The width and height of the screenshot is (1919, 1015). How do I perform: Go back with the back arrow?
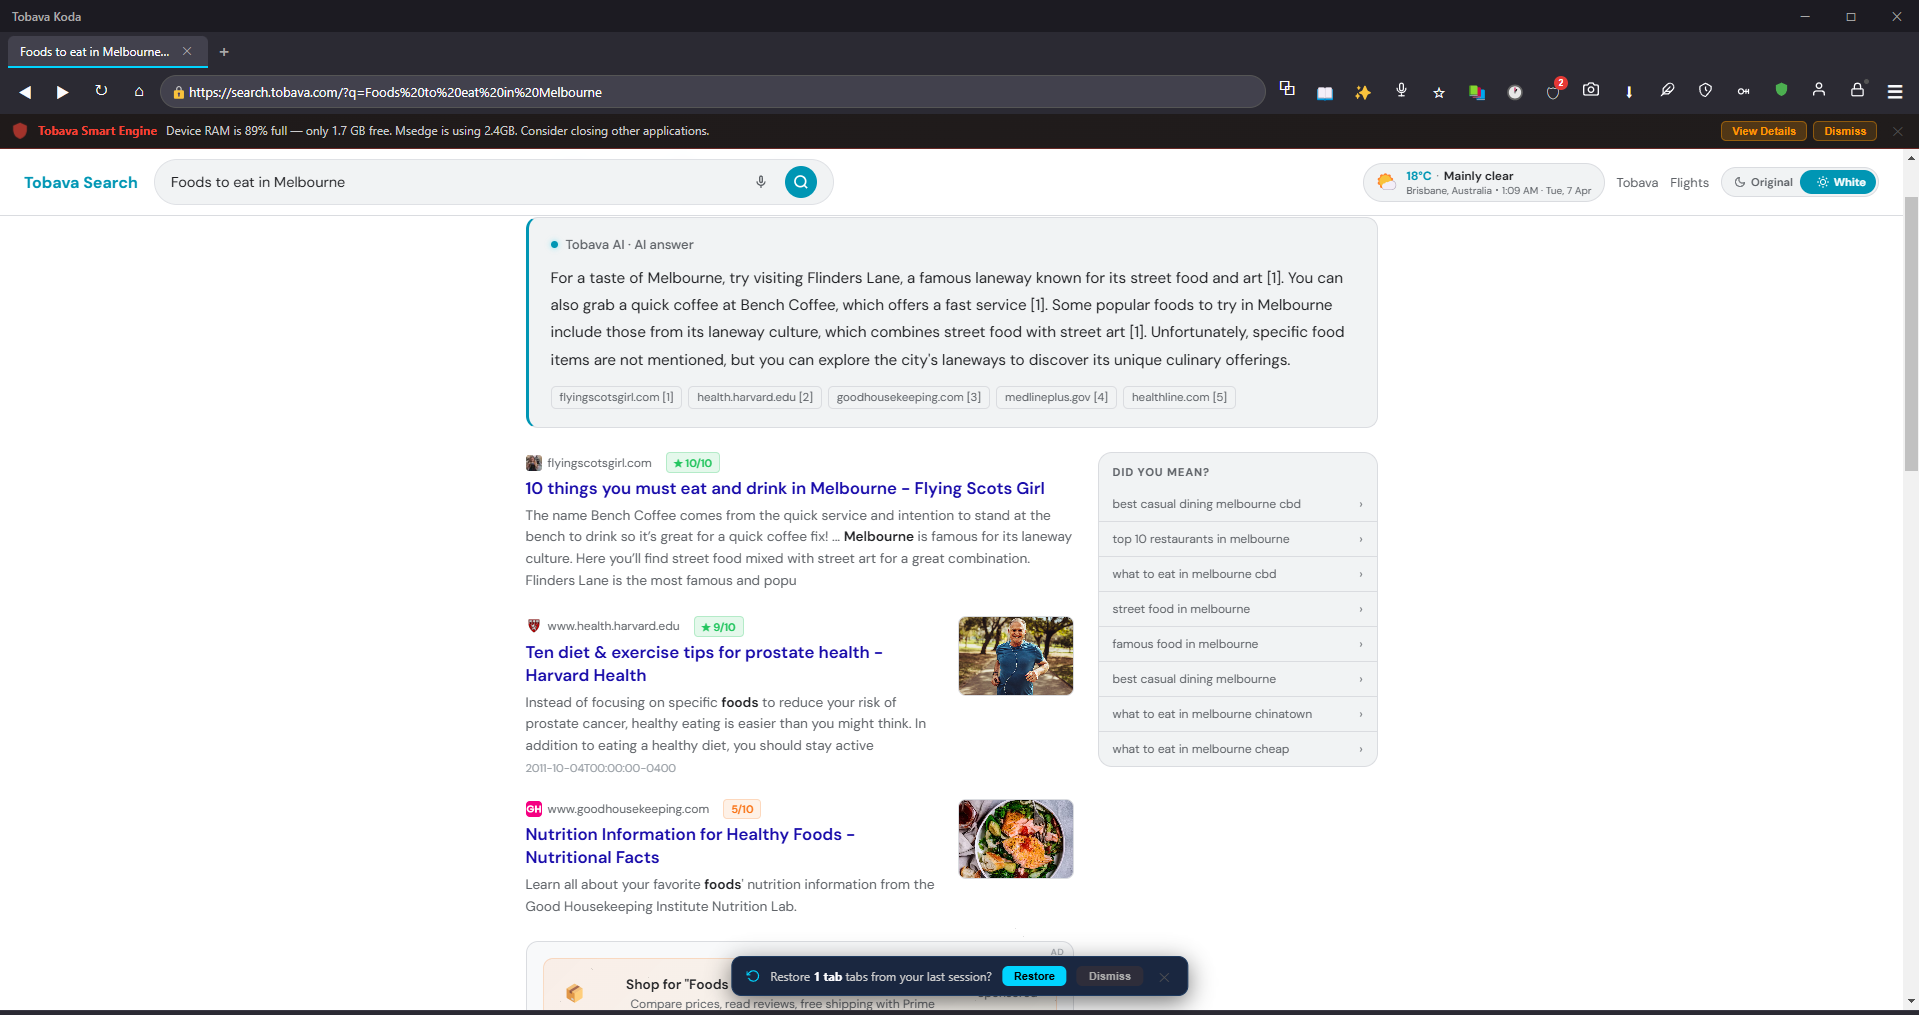(x=26, y=92)
